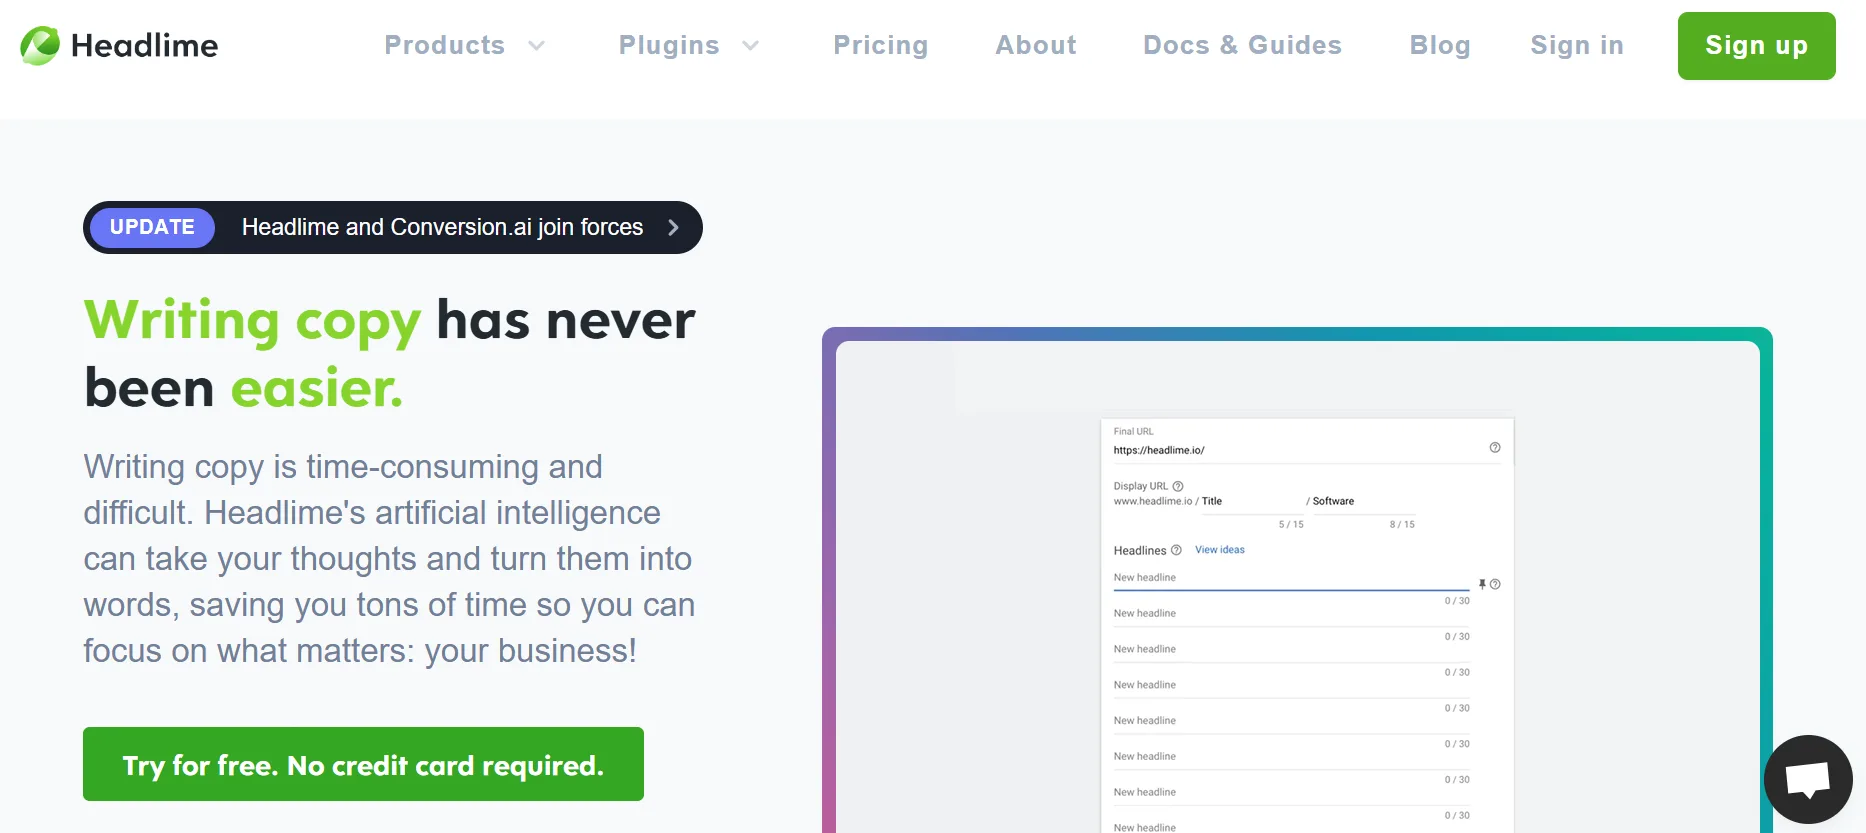Image resolution: width=1866 pixels, height=833 pixels.
Task: Open Docs & Guides in navigation
Action: tap(1242, 46)
